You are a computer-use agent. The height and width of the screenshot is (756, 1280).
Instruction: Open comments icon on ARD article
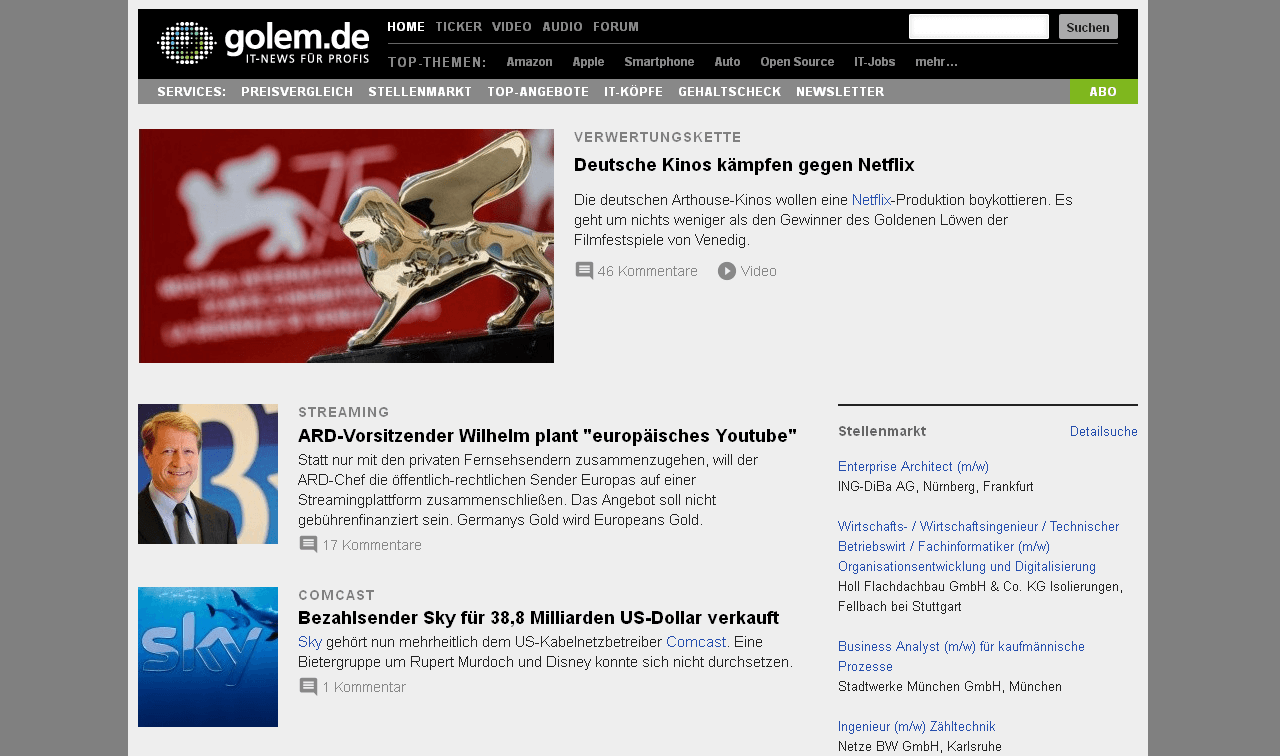tap(308, 545)
